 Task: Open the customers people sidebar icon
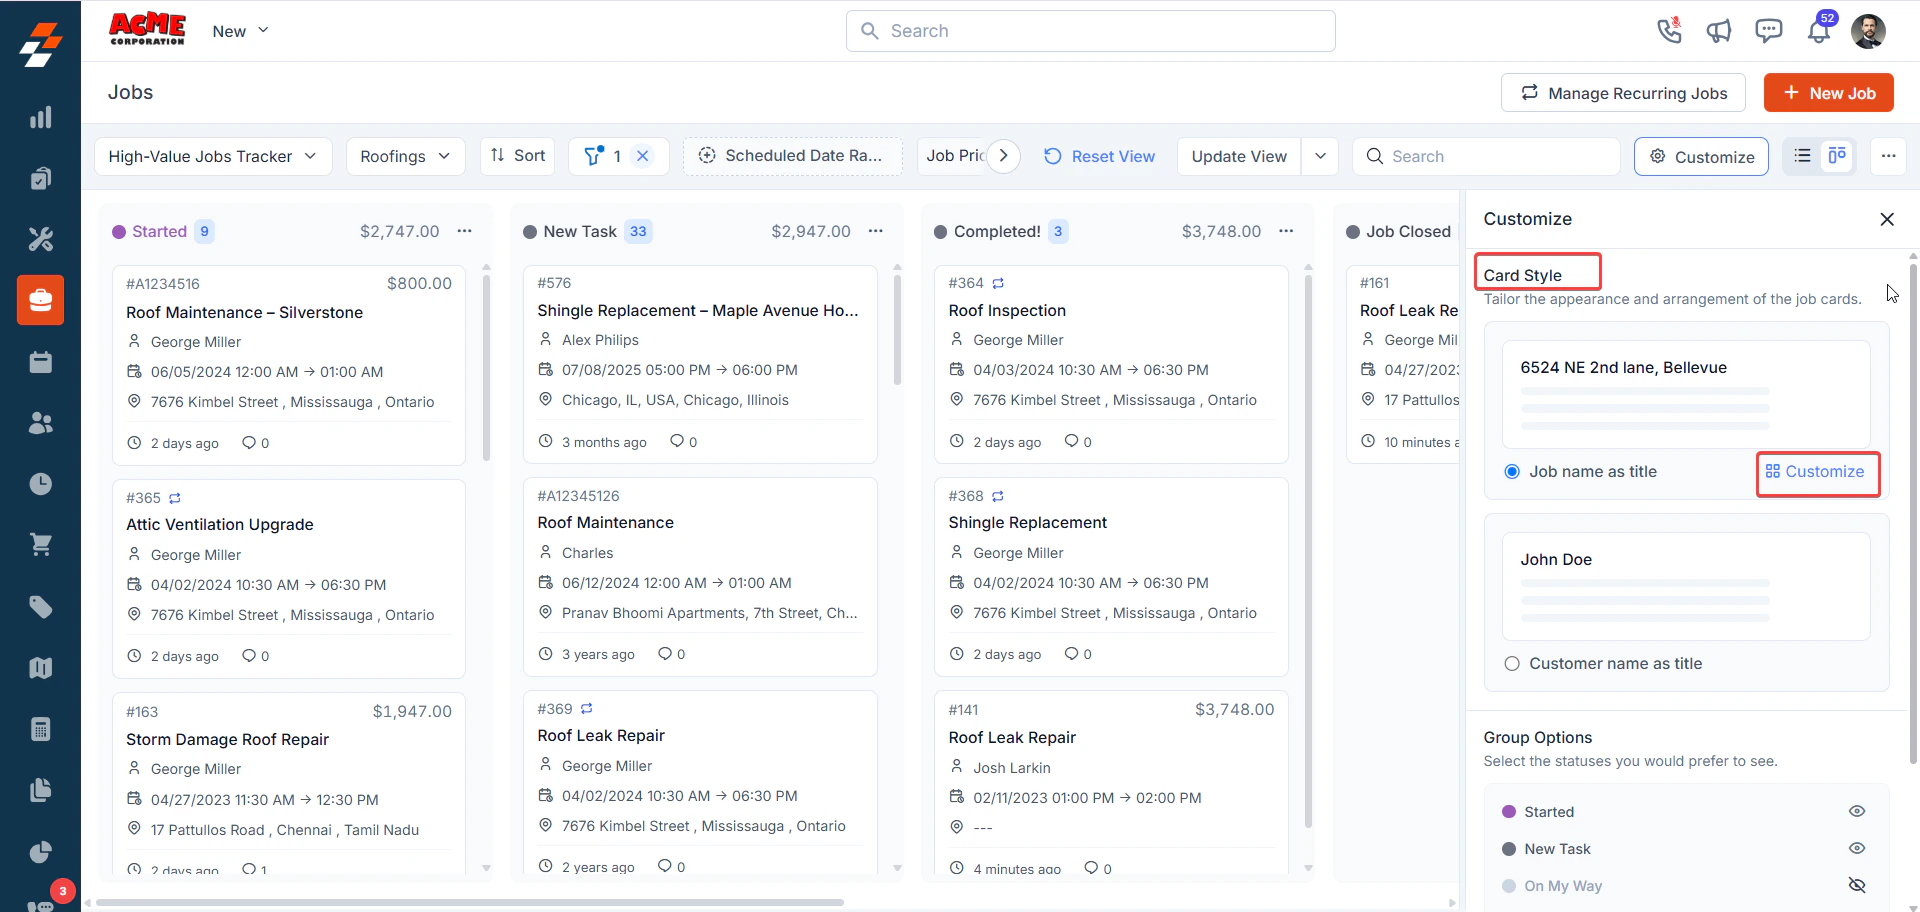click(x=41, y=423)
